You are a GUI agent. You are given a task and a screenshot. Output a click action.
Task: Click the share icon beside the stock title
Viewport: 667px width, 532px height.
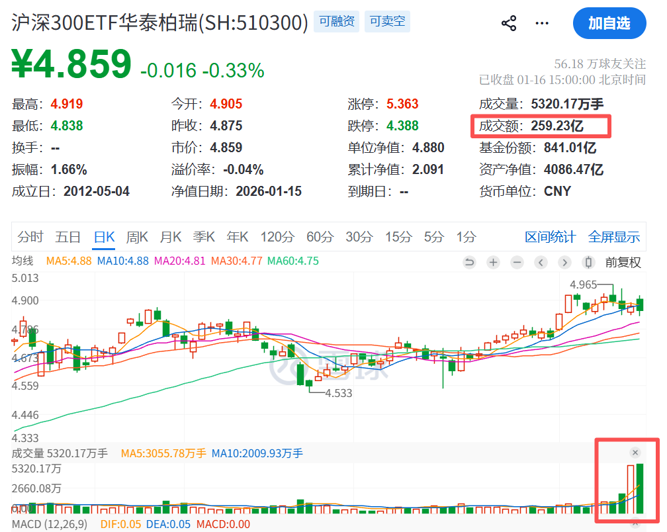pyautogui.click(x=508, y=23)
